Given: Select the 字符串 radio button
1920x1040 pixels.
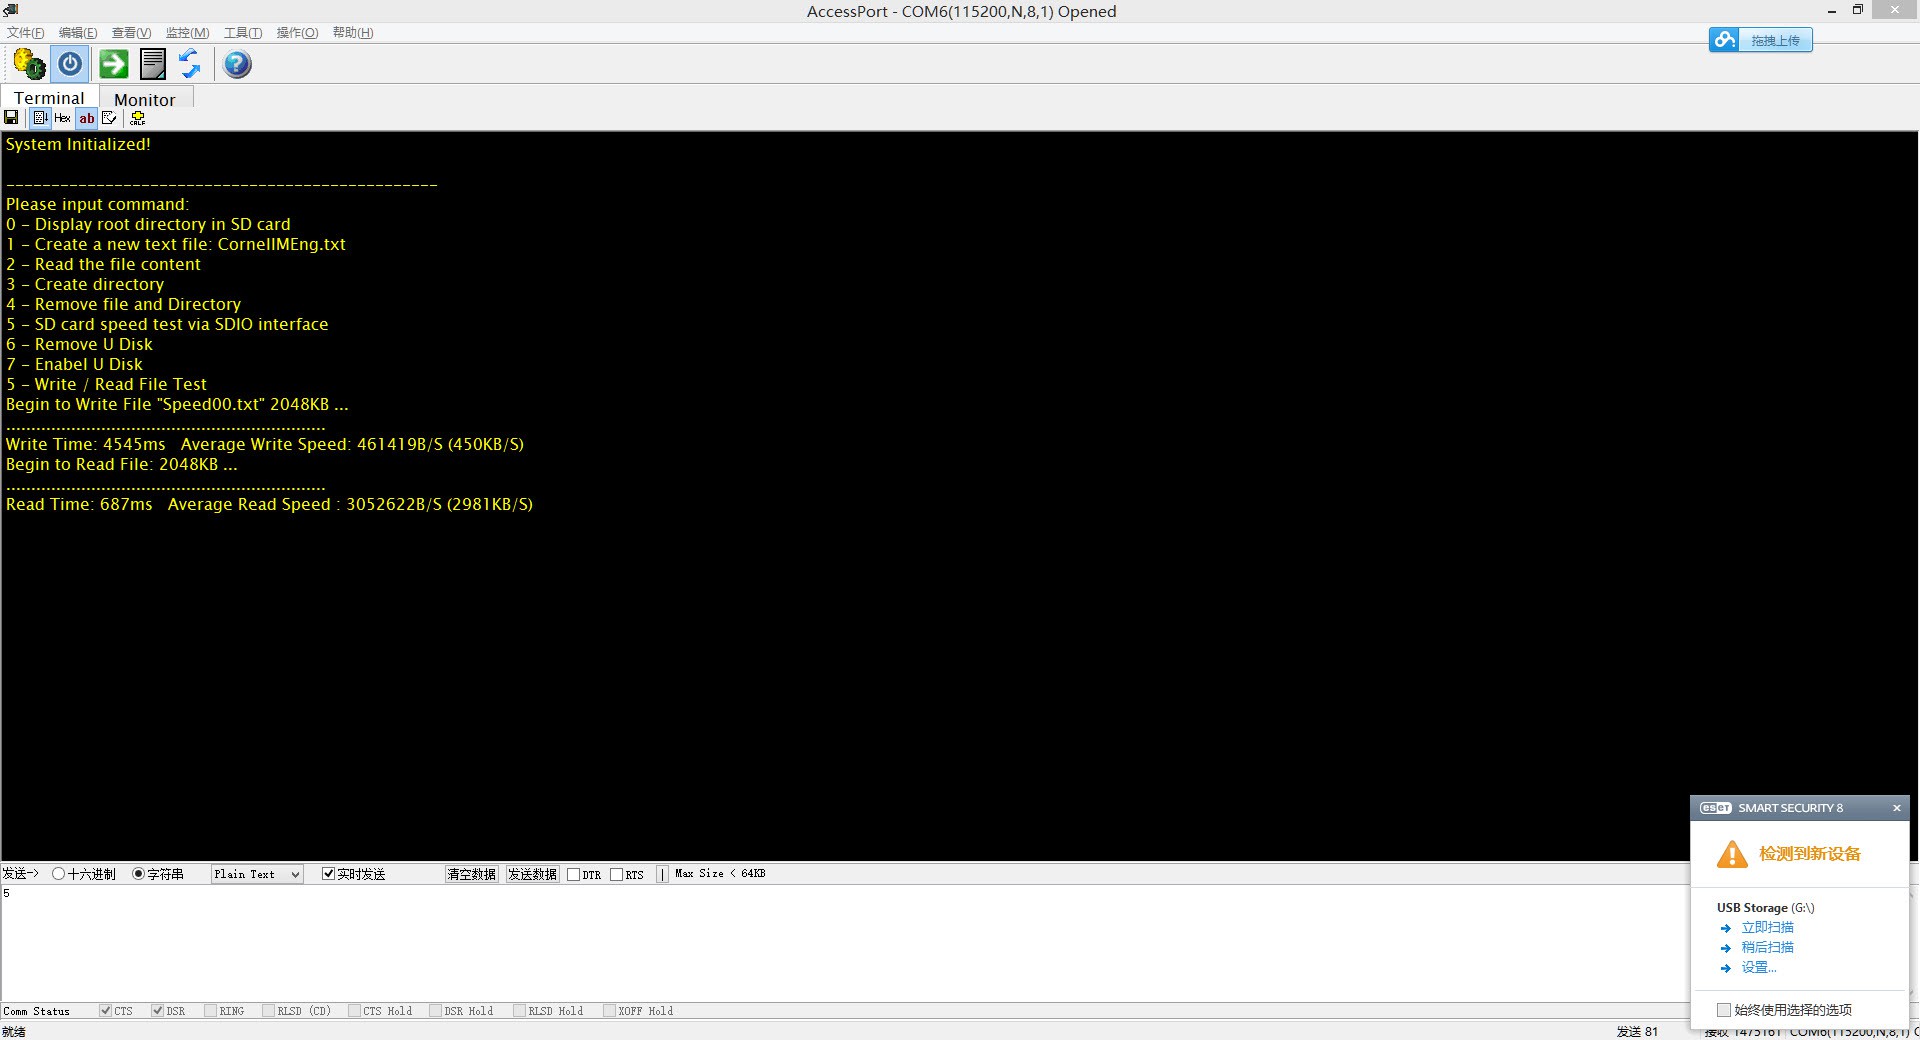Looking at the screenshot, I should [138, 874].
